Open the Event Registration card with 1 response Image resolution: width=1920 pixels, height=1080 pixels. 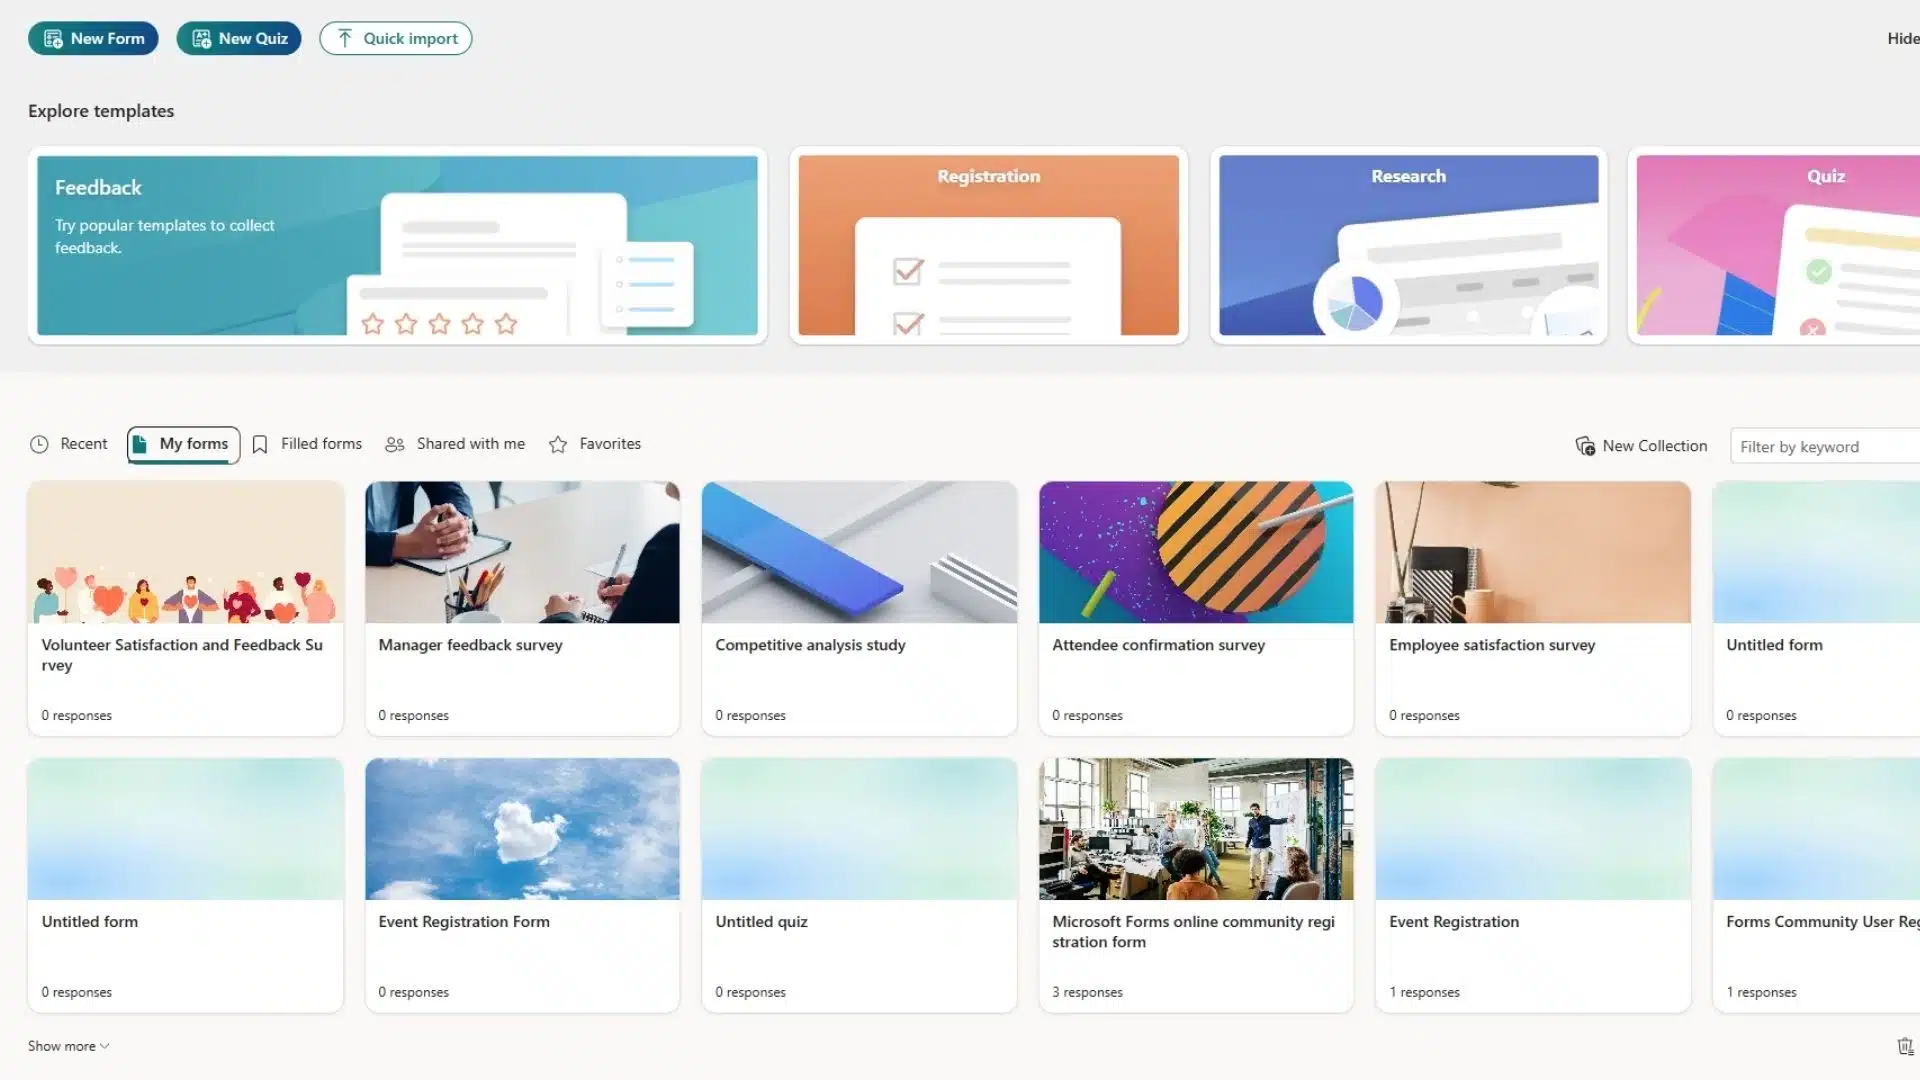pyautogui.click(x=1533, y=885)
